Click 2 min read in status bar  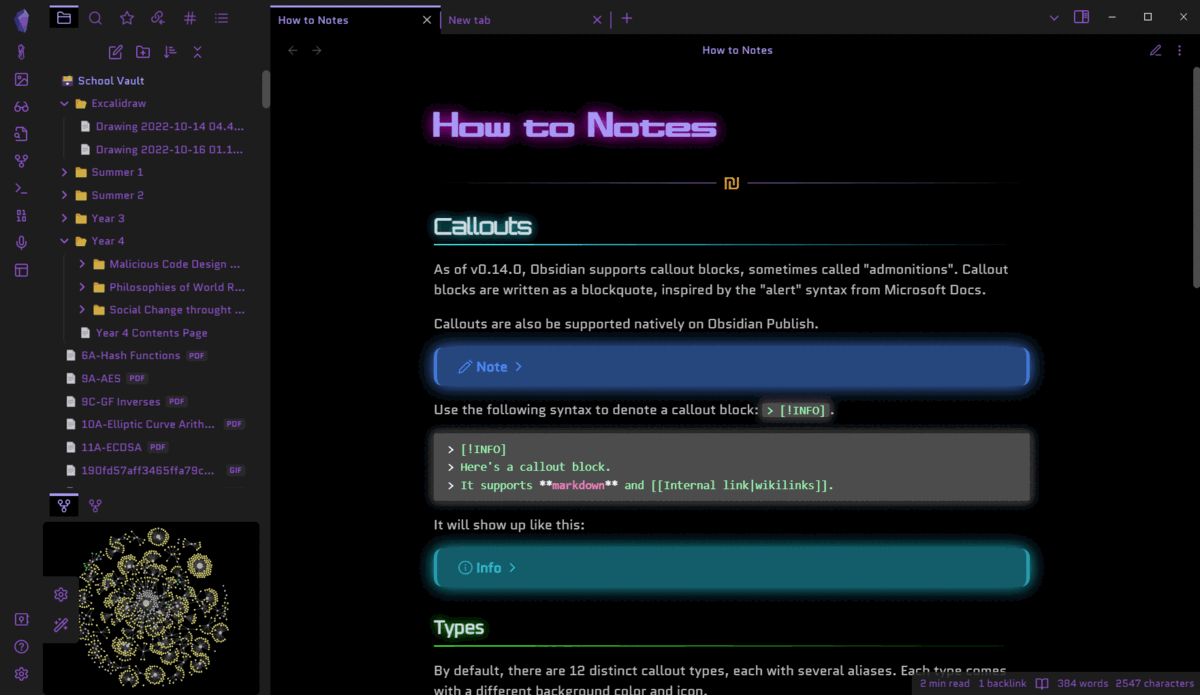click(x=945, y=684)
